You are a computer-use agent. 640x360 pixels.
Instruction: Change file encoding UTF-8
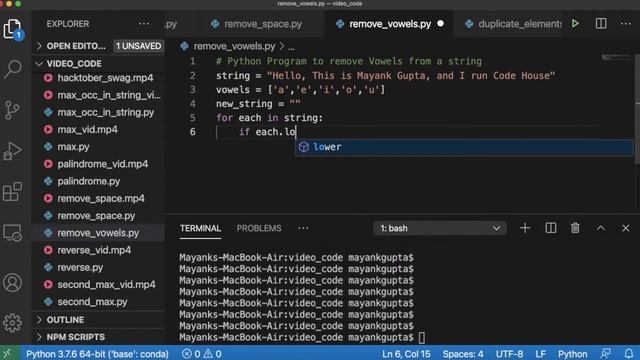click(509, 353)
